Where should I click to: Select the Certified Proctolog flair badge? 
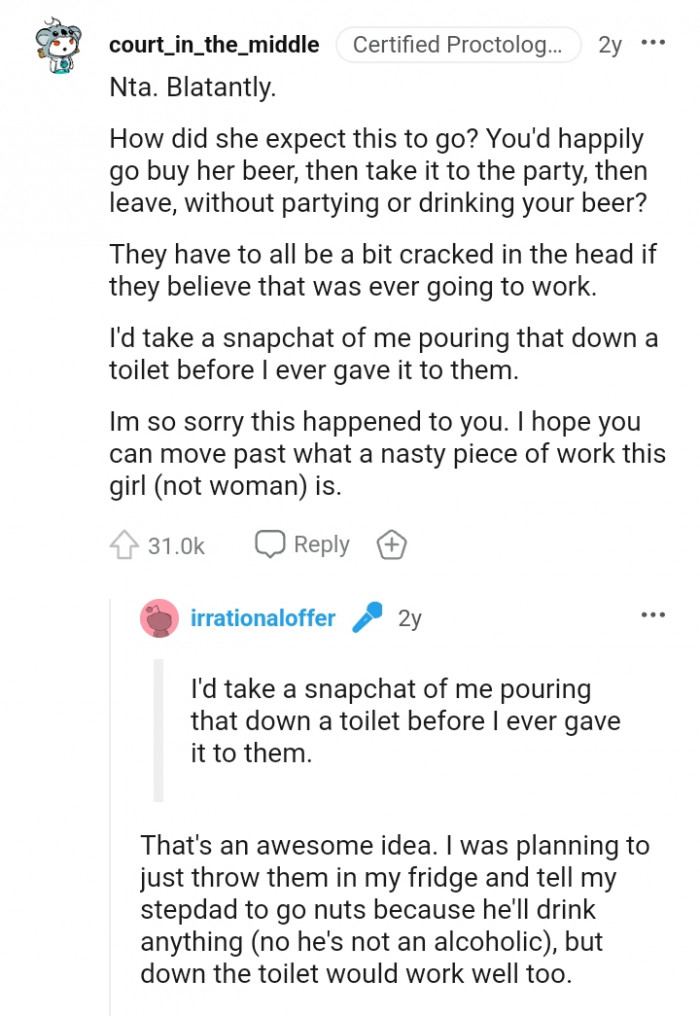click(459, 45)
